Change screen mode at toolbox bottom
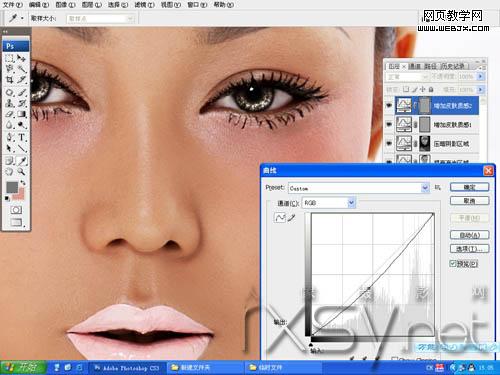Viewport: 500px width, 375px height. click(x=16, y=222)
